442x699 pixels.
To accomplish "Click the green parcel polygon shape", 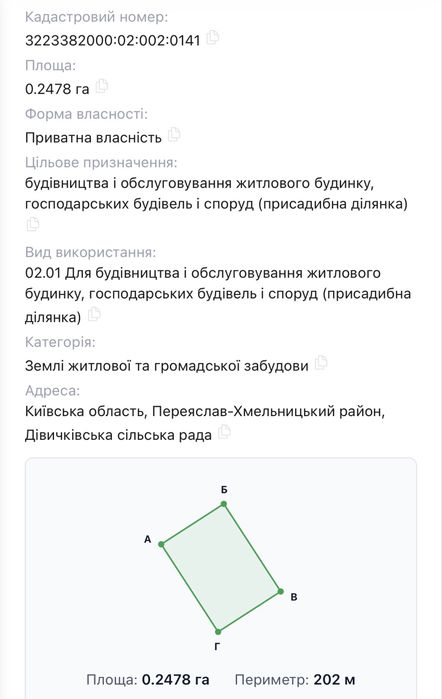I will coord(221,568).
